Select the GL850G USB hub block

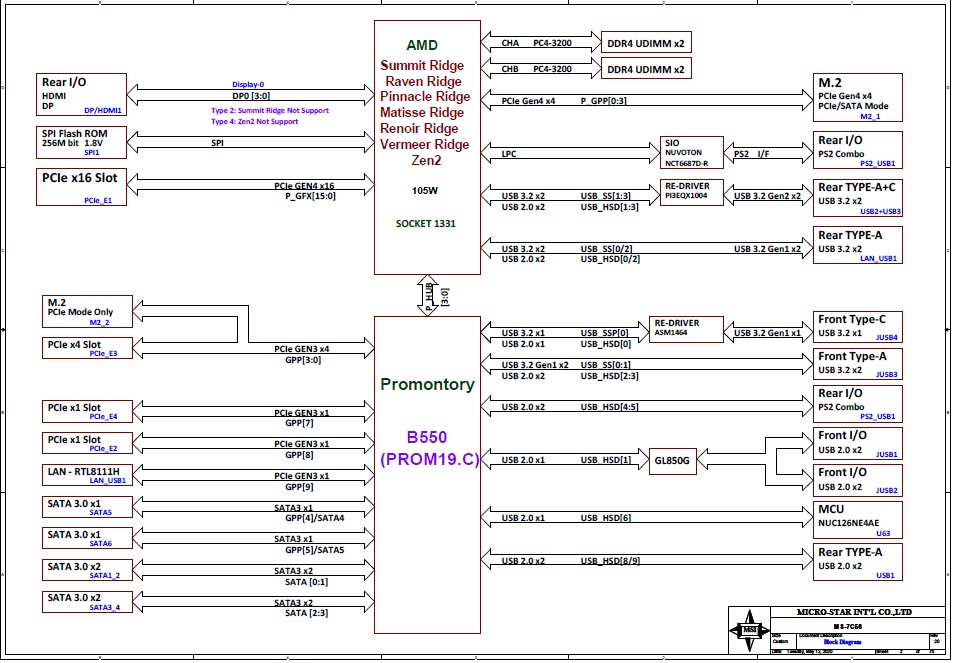pyautogui.click(x=673, y=460)
